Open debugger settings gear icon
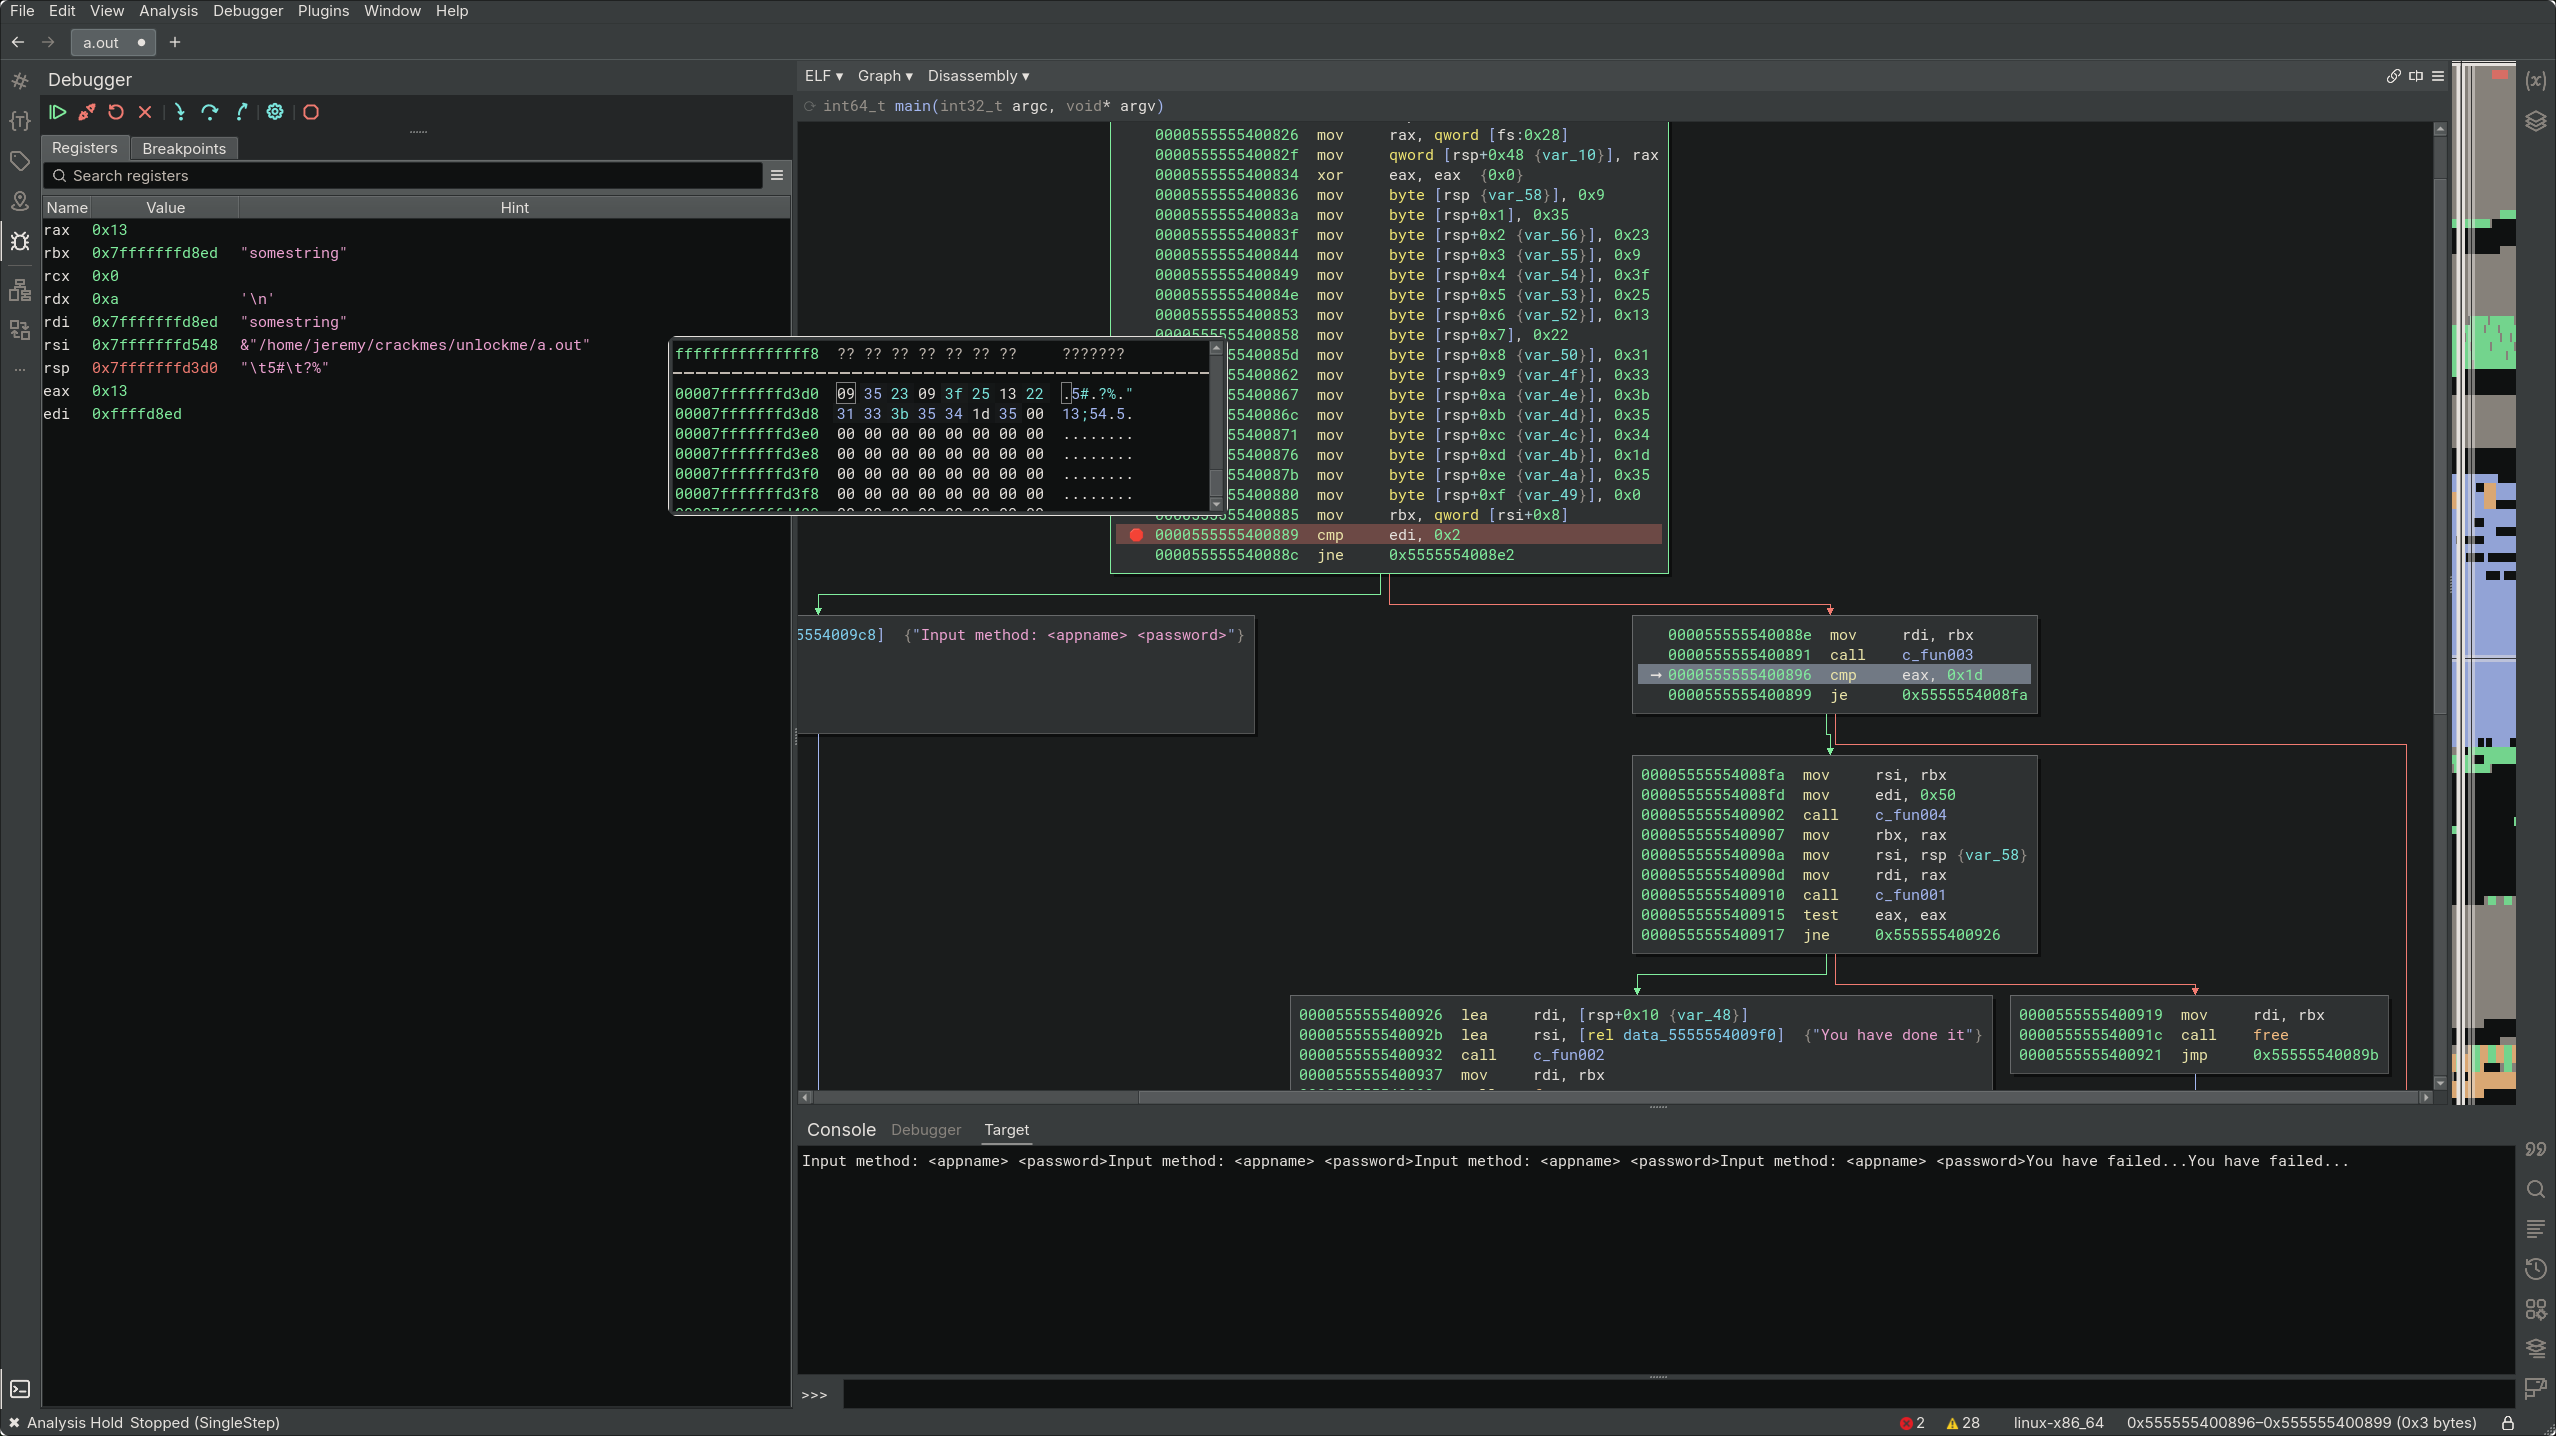The height and width of the screenshot is (1436, 2556). click(275, 112)
